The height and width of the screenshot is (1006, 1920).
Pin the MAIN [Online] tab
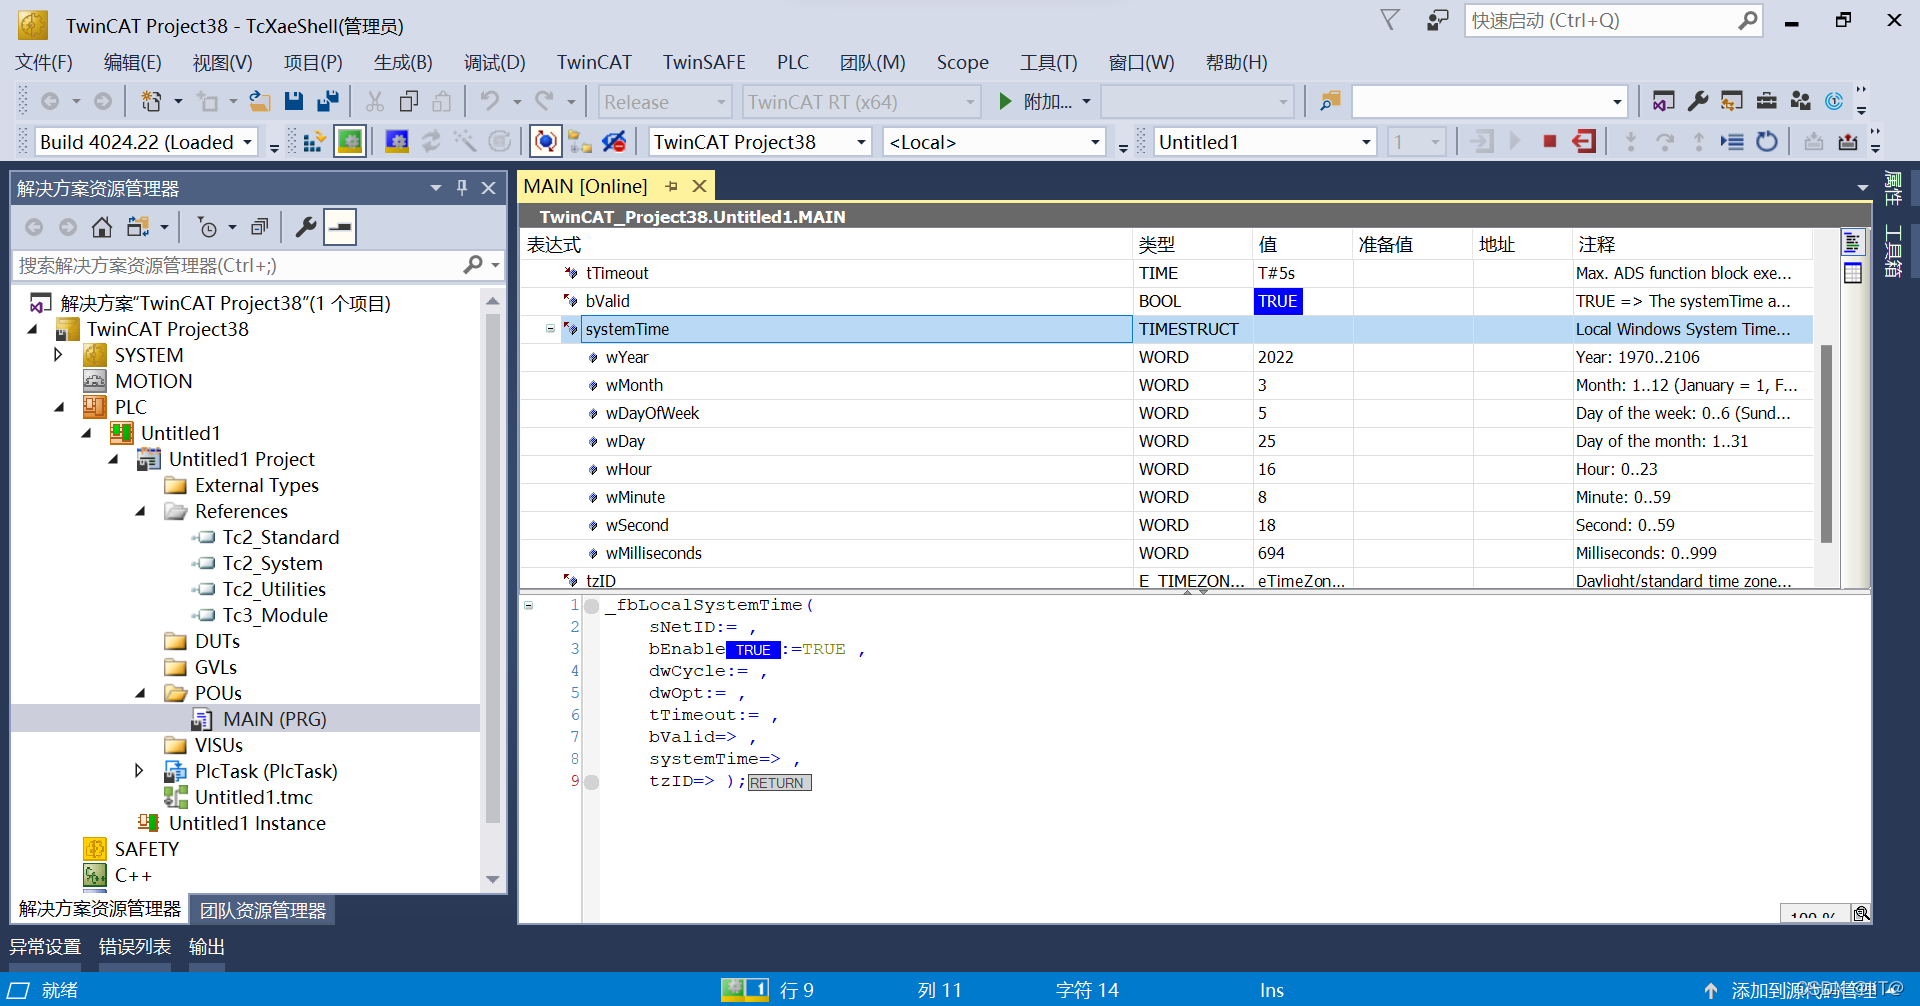click(671, 186)
